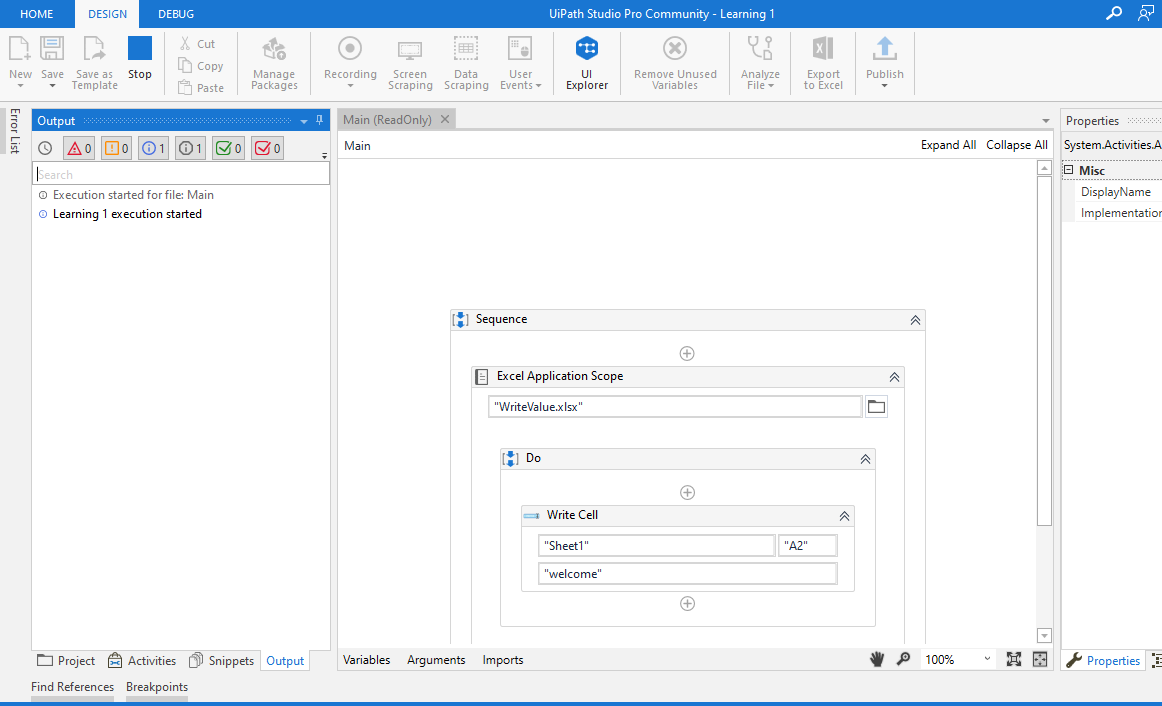Open the search icon in title bar
1162x706 pixels.
1113,13
